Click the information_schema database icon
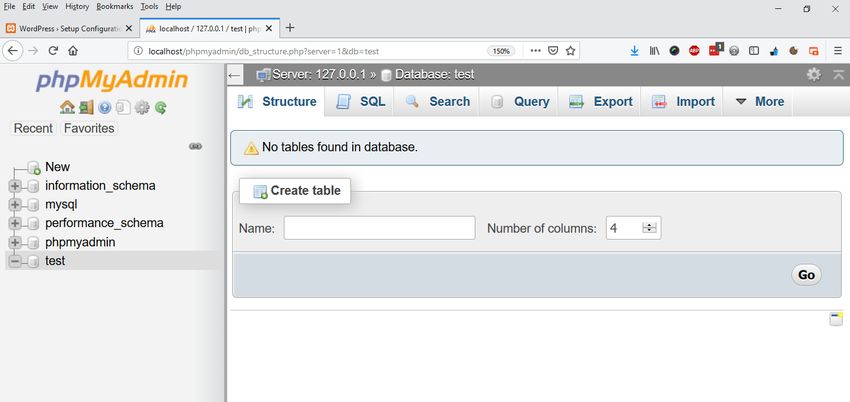This screenshot has width=850, height=402. pos(34,186)
